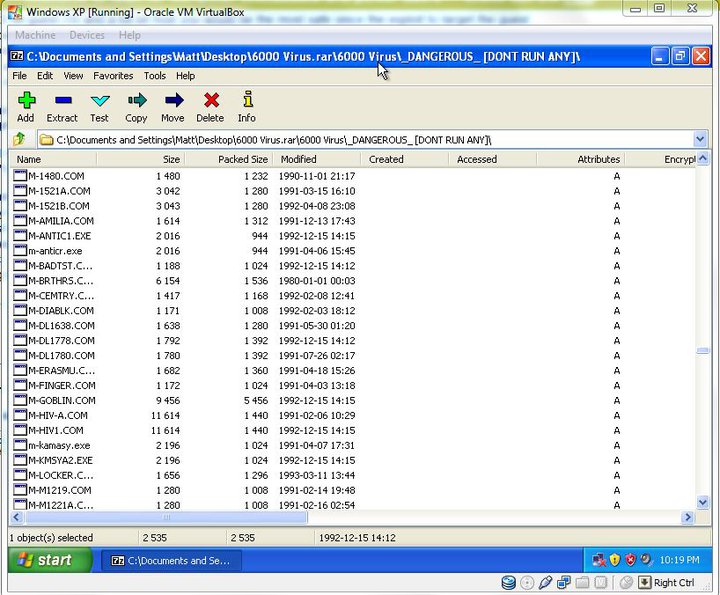Click the red Delete icon
Viewport: 720px width, 595px height.
pos(211,100)
